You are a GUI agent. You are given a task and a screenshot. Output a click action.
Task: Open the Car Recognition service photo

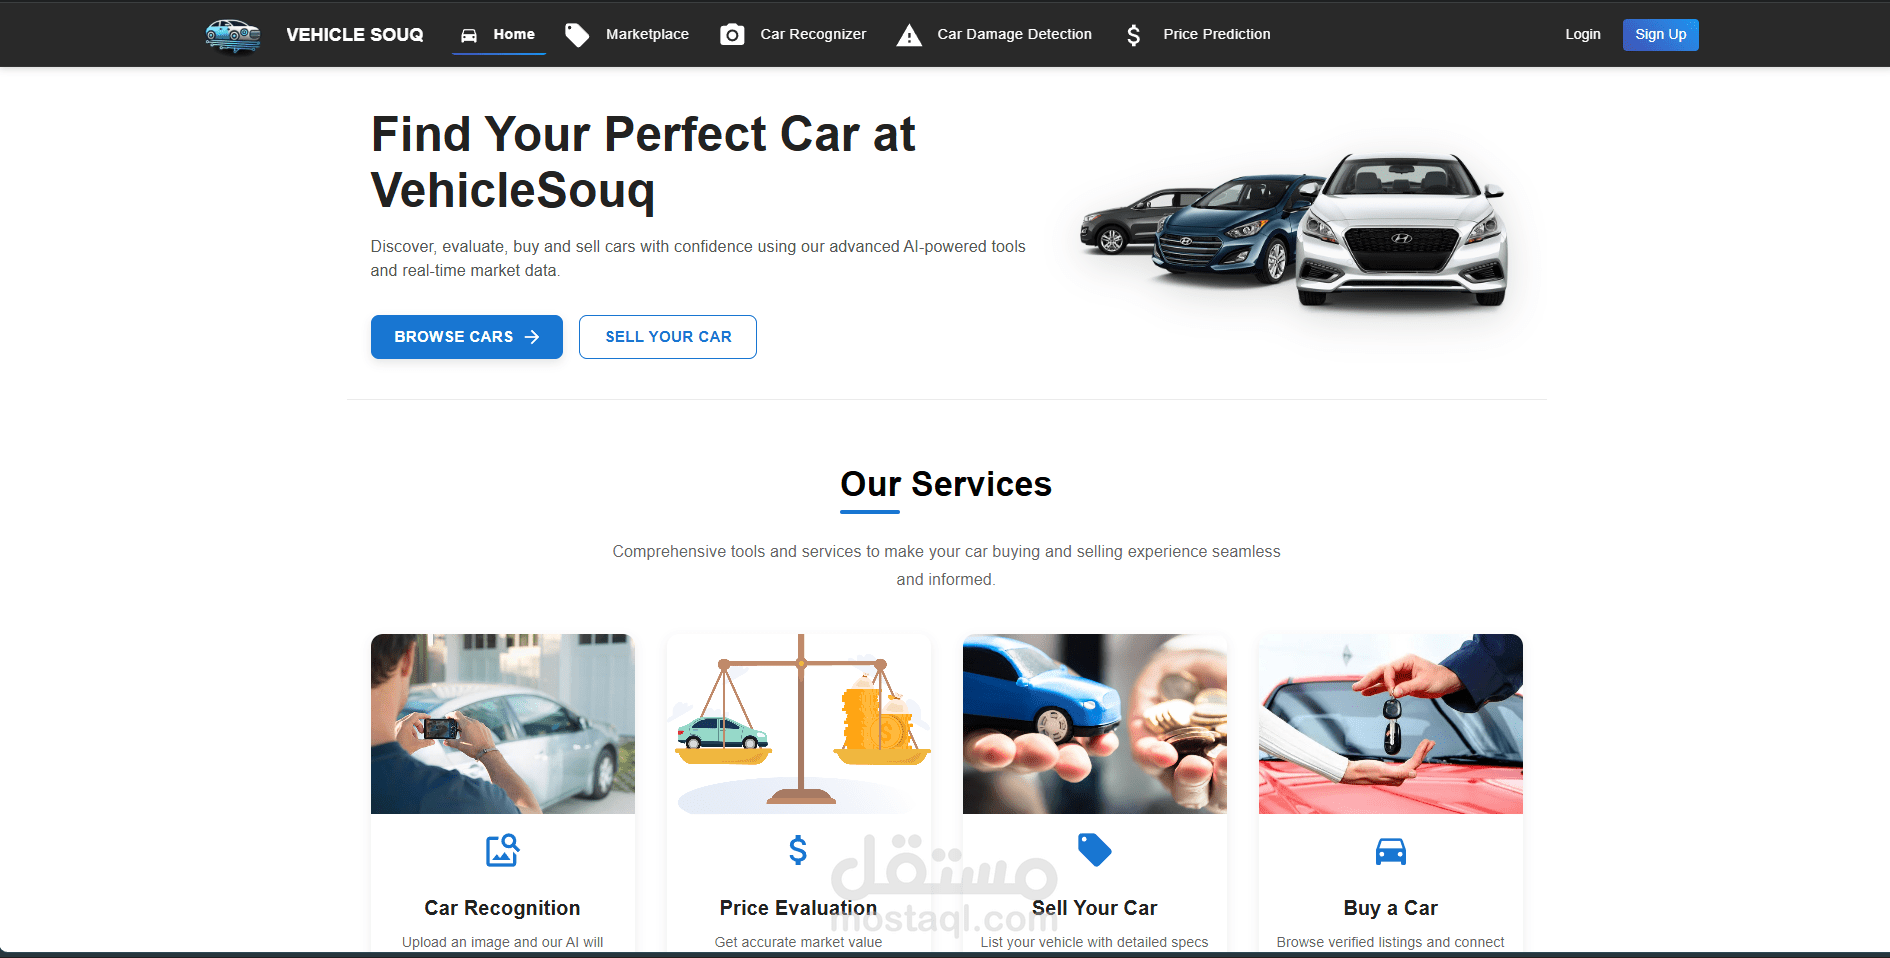[503, 724]
